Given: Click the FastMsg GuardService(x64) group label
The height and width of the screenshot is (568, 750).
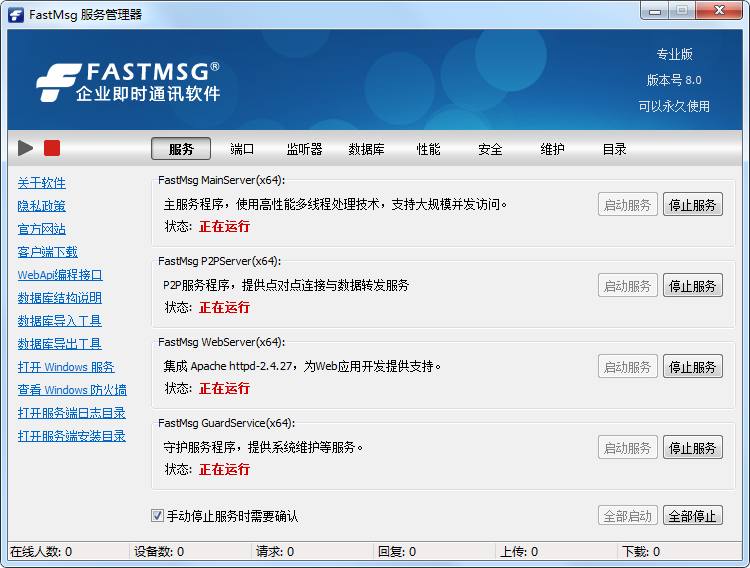Looking at the screenshot, I should 227,423.
